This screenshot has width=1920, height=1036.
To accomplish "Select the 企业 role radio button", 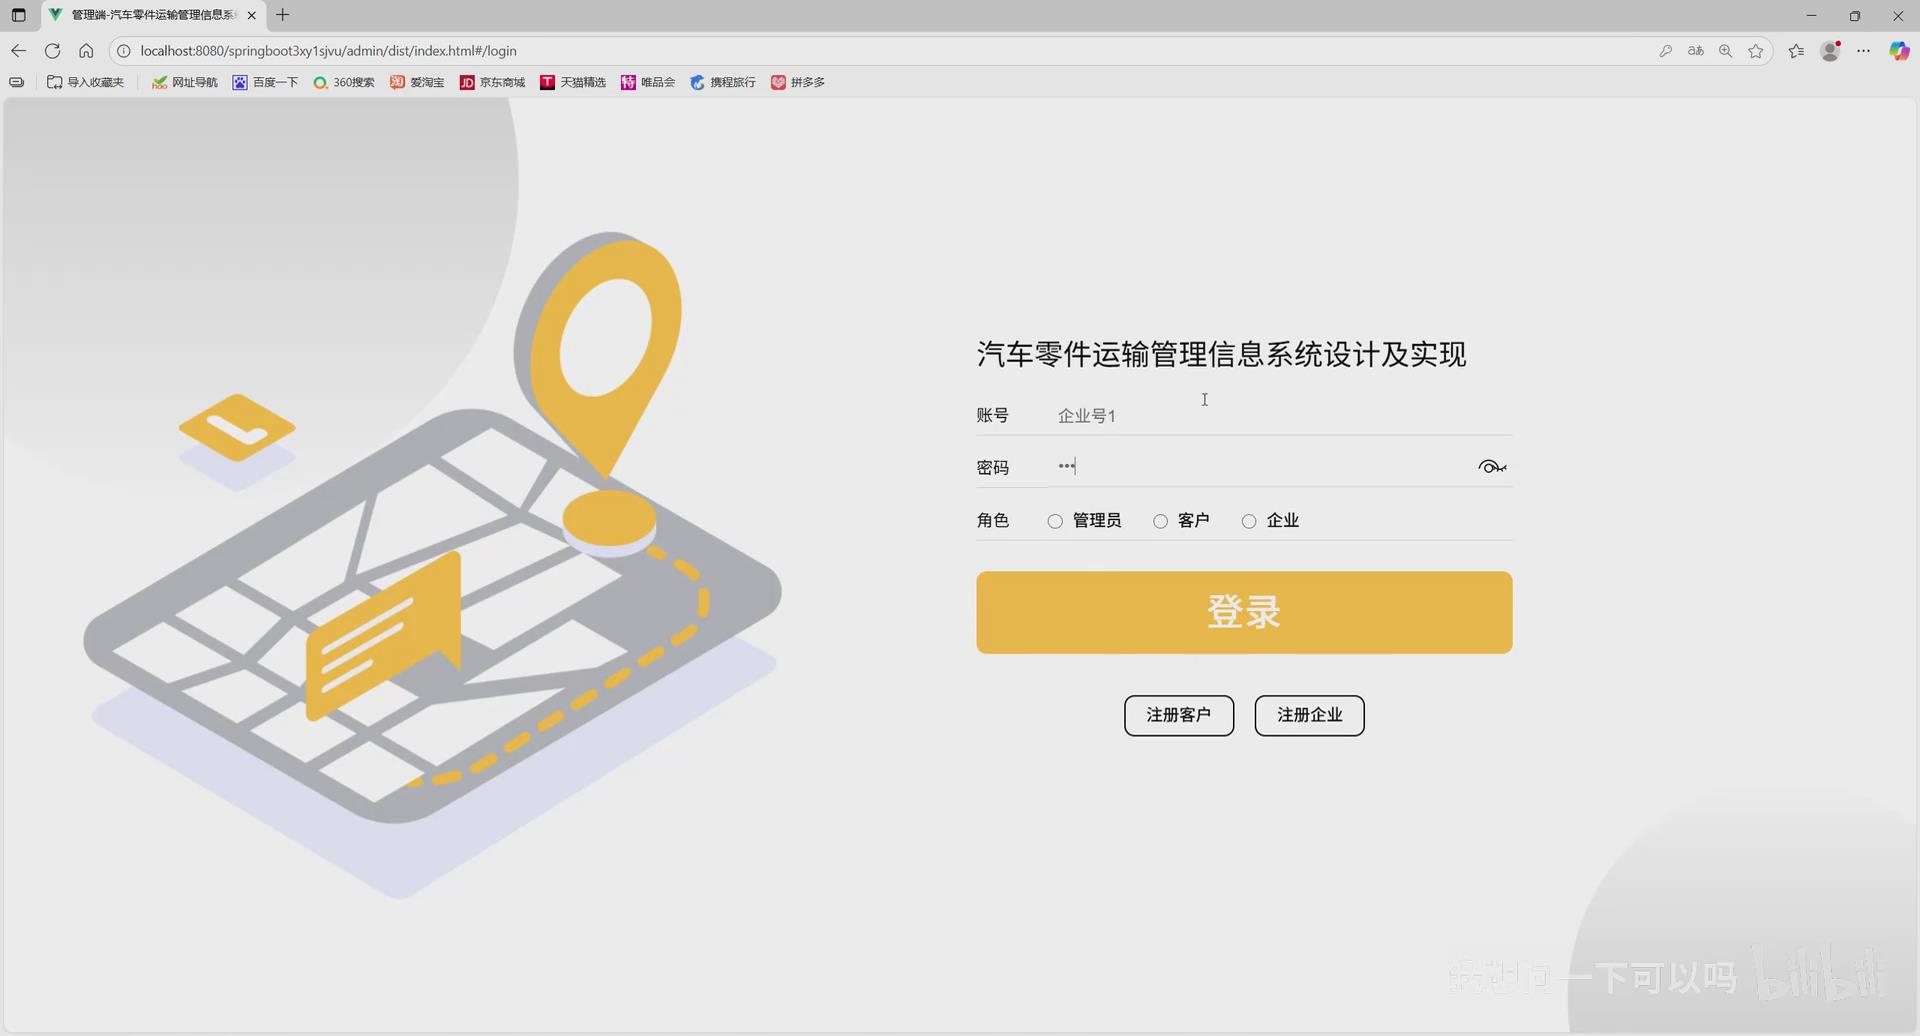I will pyautogui.click(x=1249, y=521).
